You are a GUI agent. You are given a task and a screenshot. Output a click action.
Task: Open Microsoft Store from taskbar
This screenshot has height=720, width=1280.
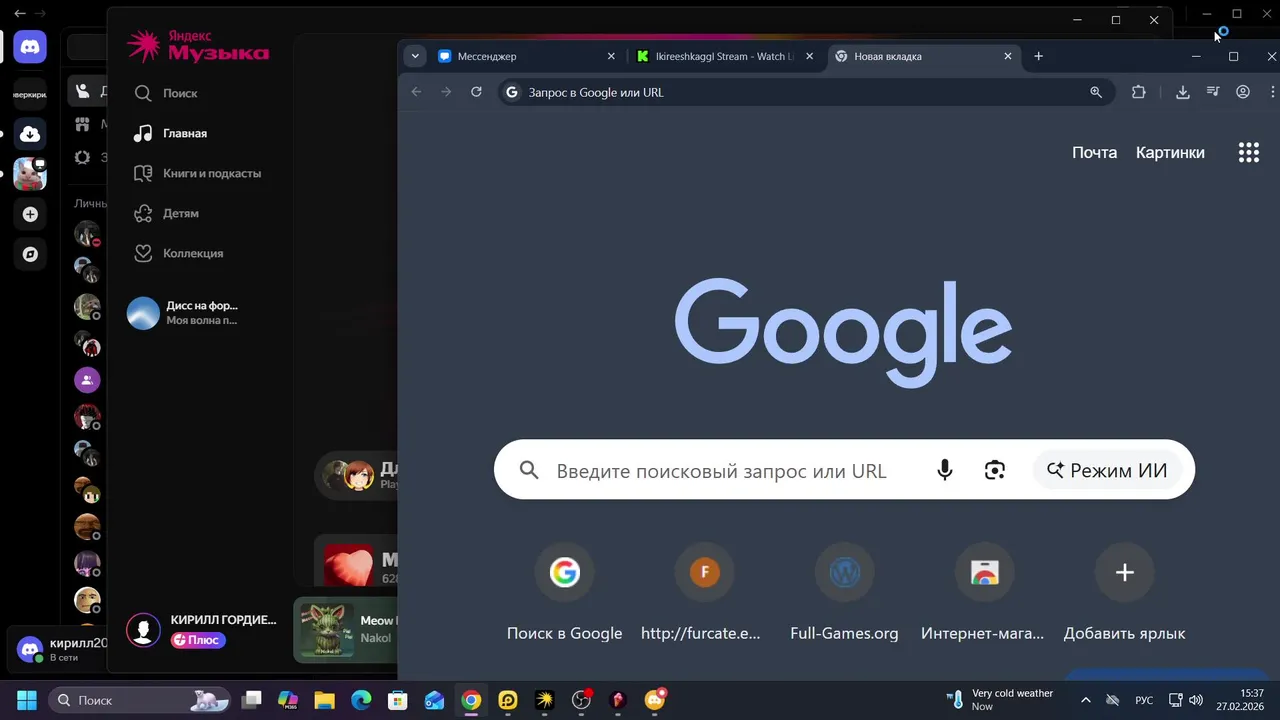(x=398, y=700)
